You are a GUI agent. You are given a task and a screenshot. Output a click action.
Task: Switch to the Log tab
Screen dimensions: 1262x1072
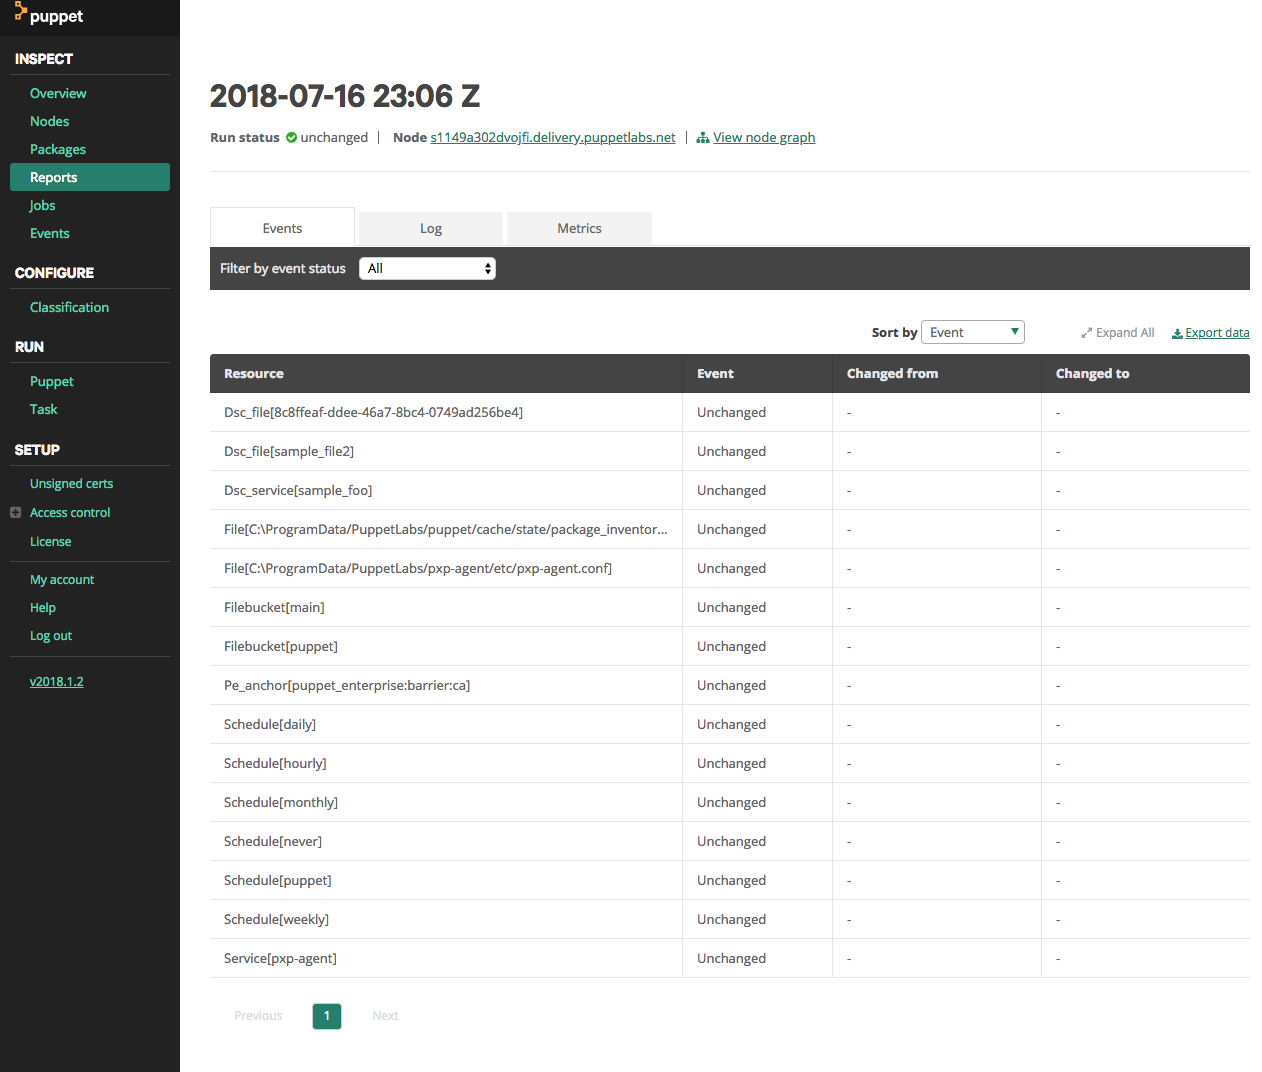[431, 228]
